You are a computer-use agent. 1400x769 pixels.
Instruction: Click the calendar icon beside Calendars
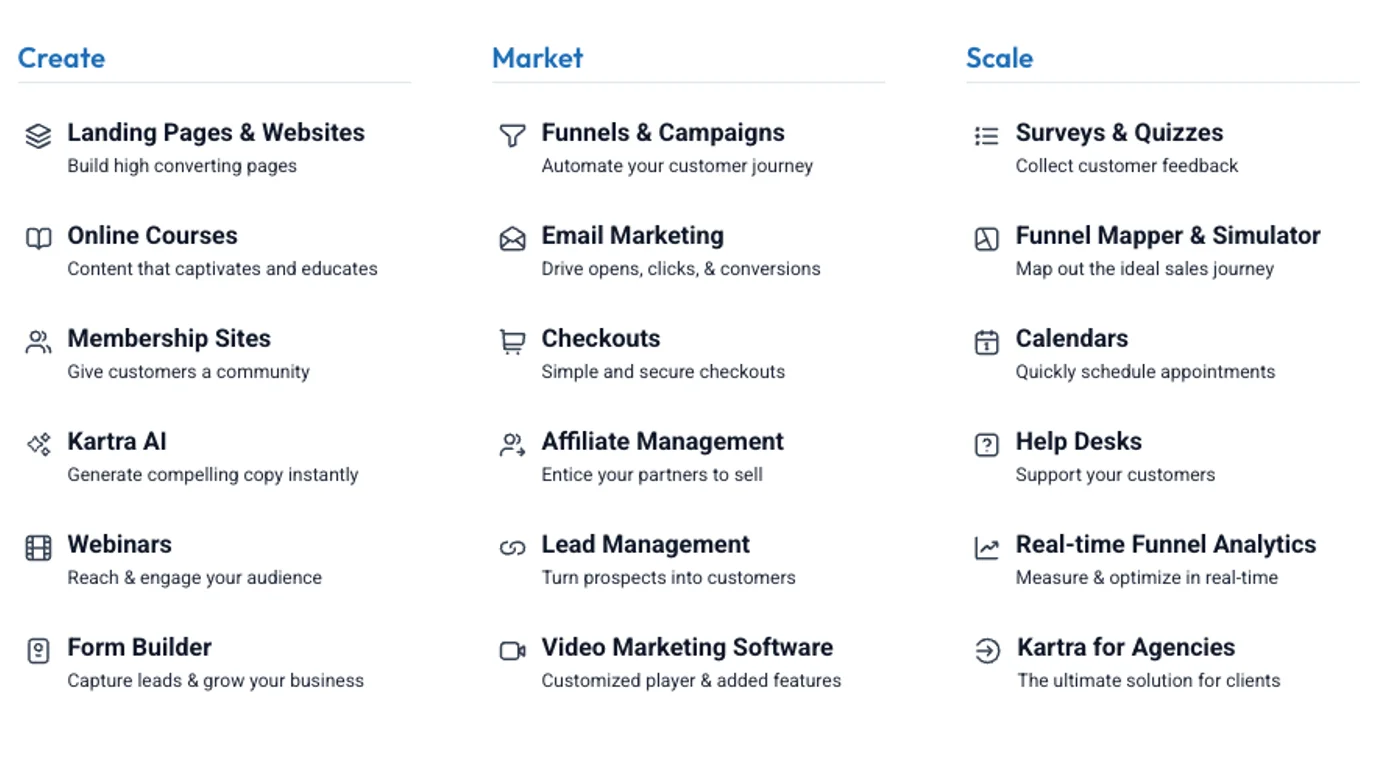coord(986,342)
